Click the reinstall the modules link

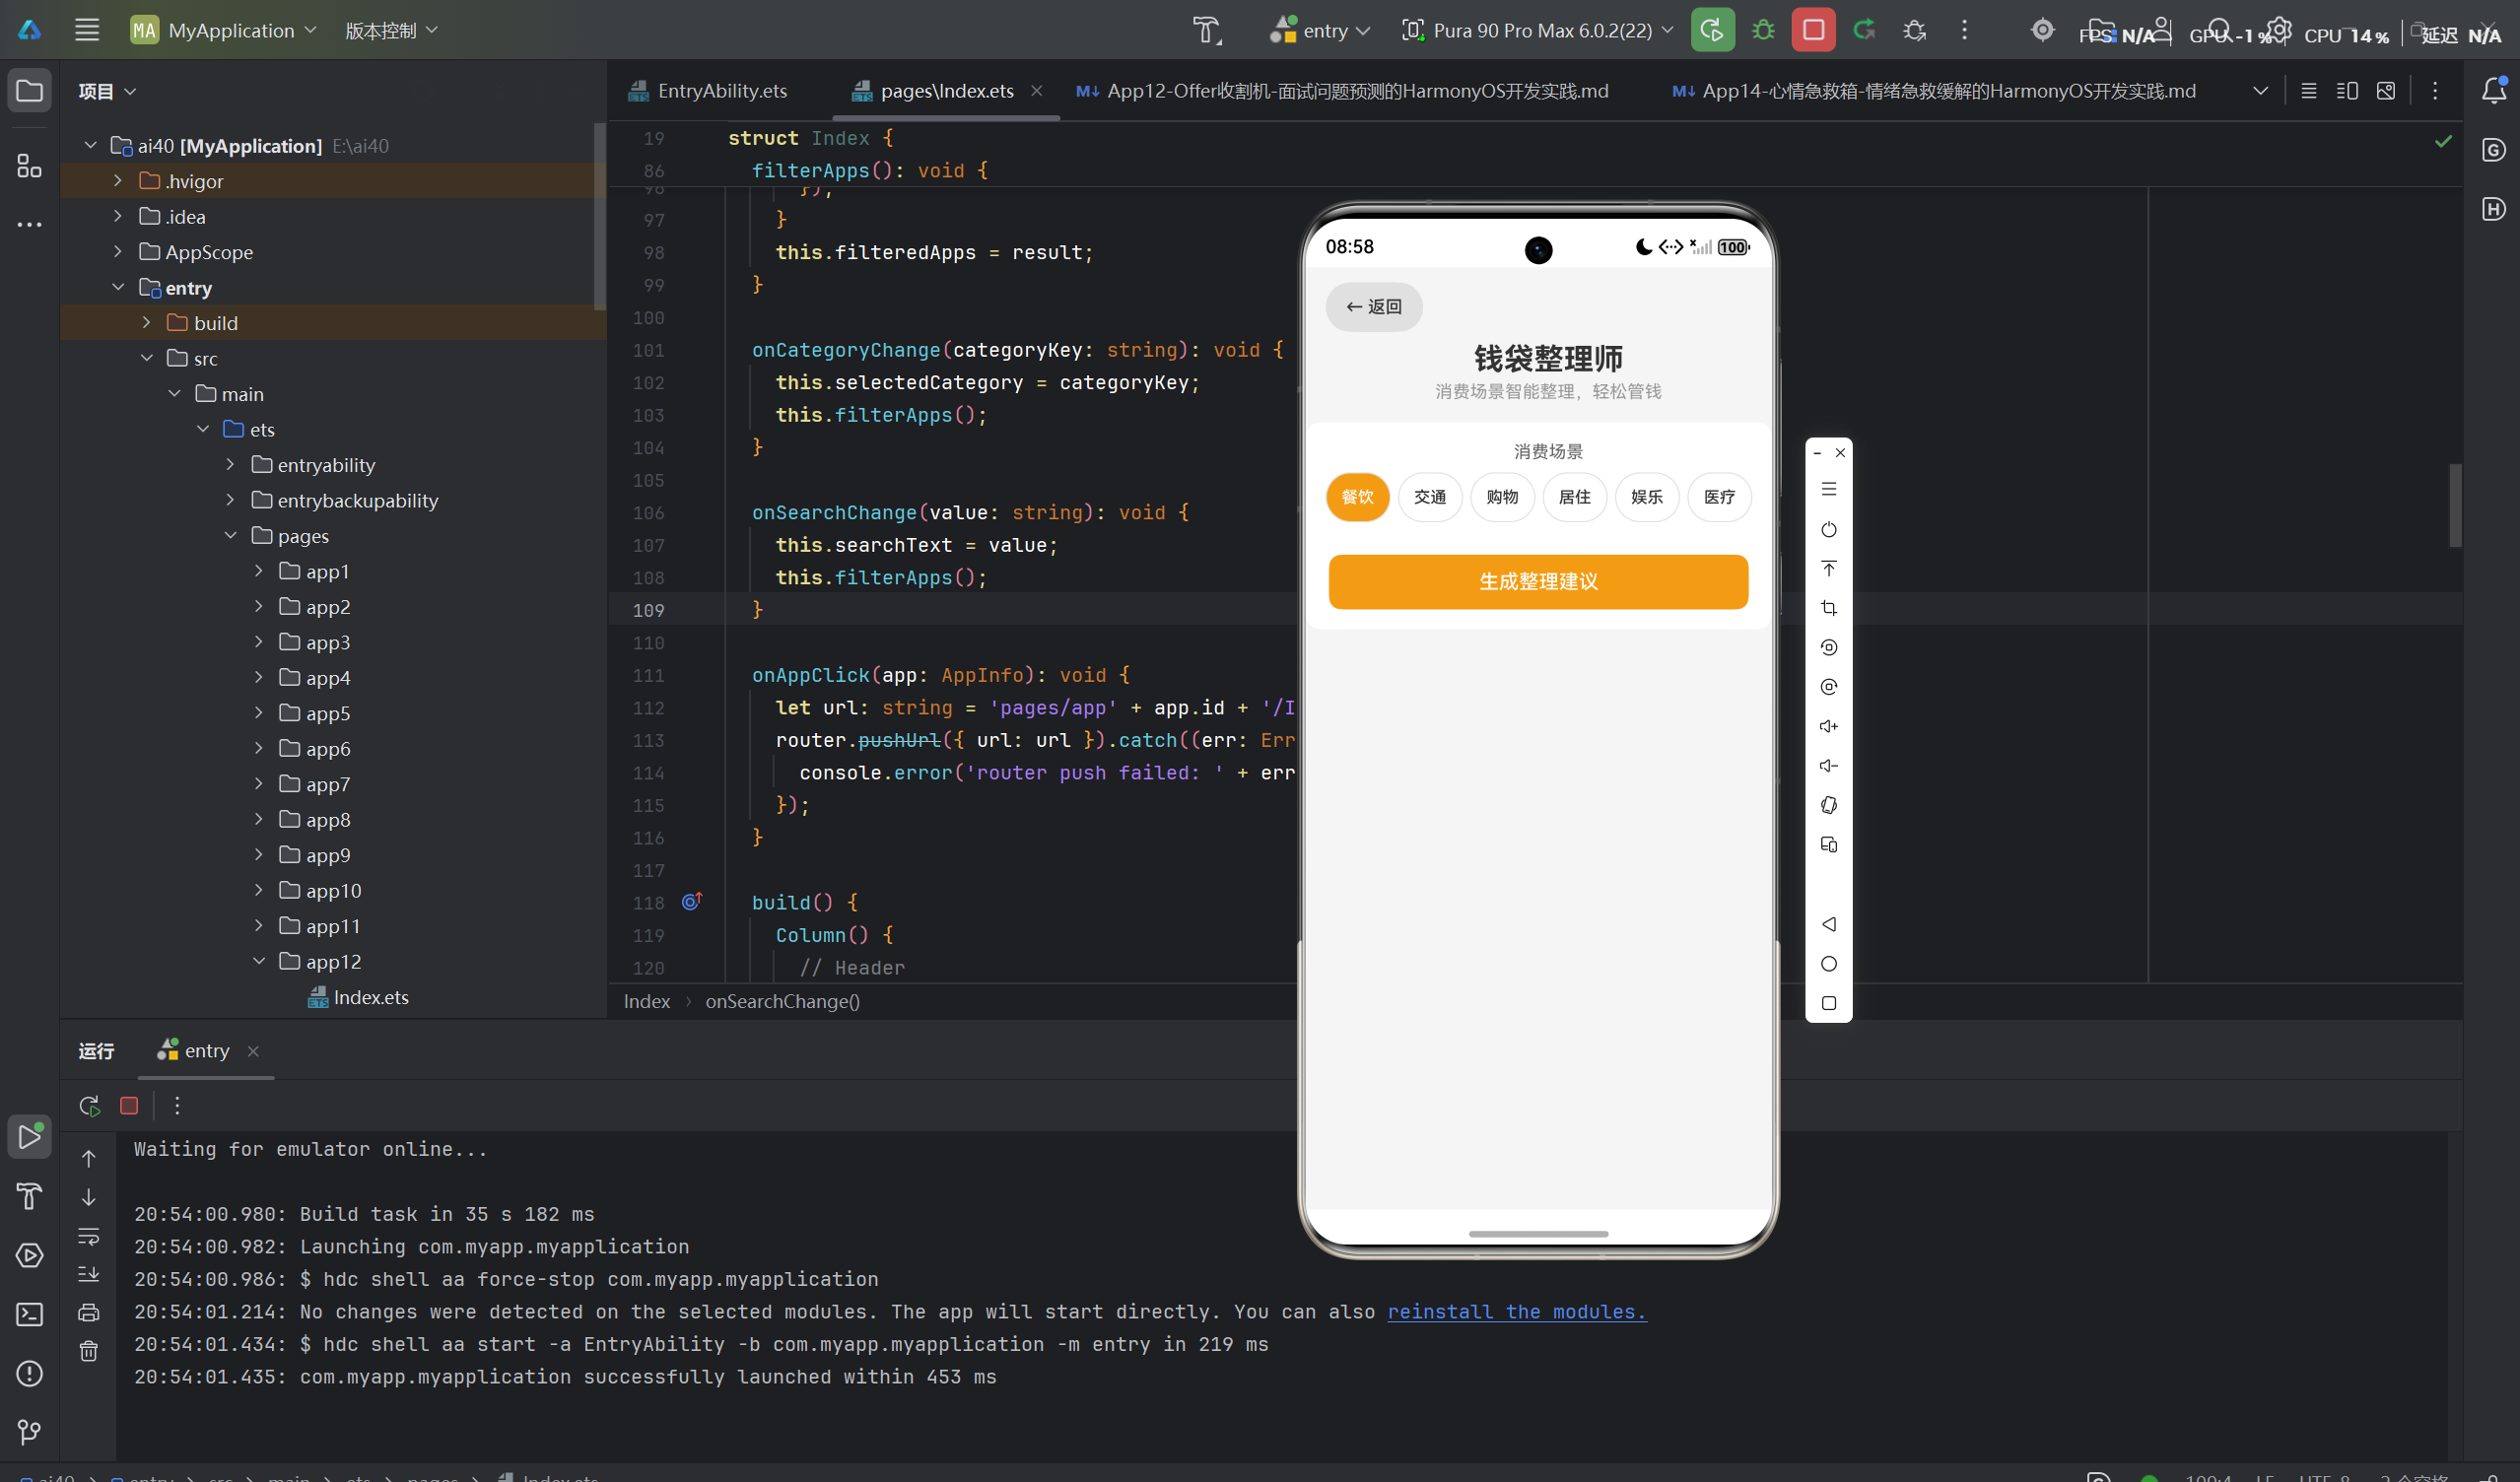pos(1517,1311)
